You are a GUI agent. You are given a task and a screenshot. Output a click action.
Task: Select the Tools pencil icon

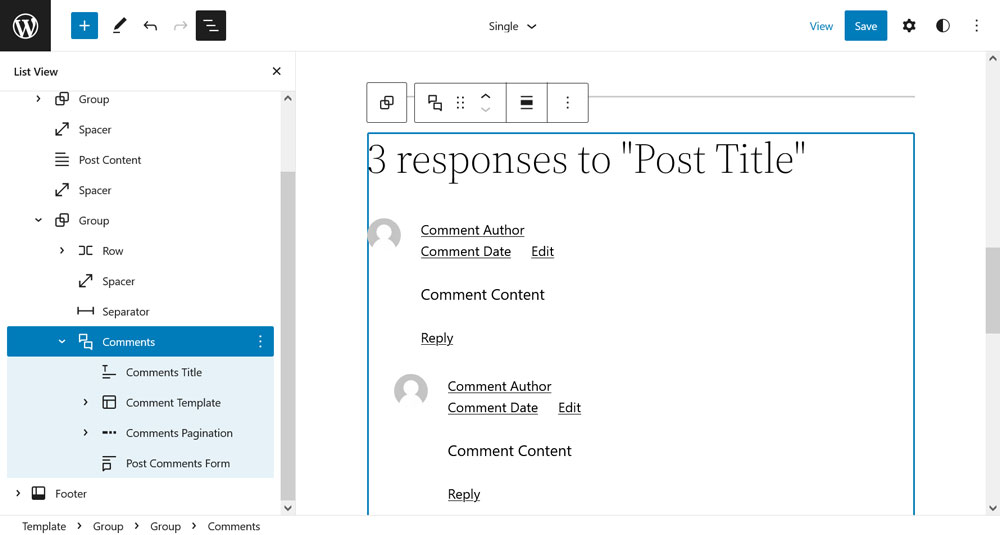click(119, 26)
